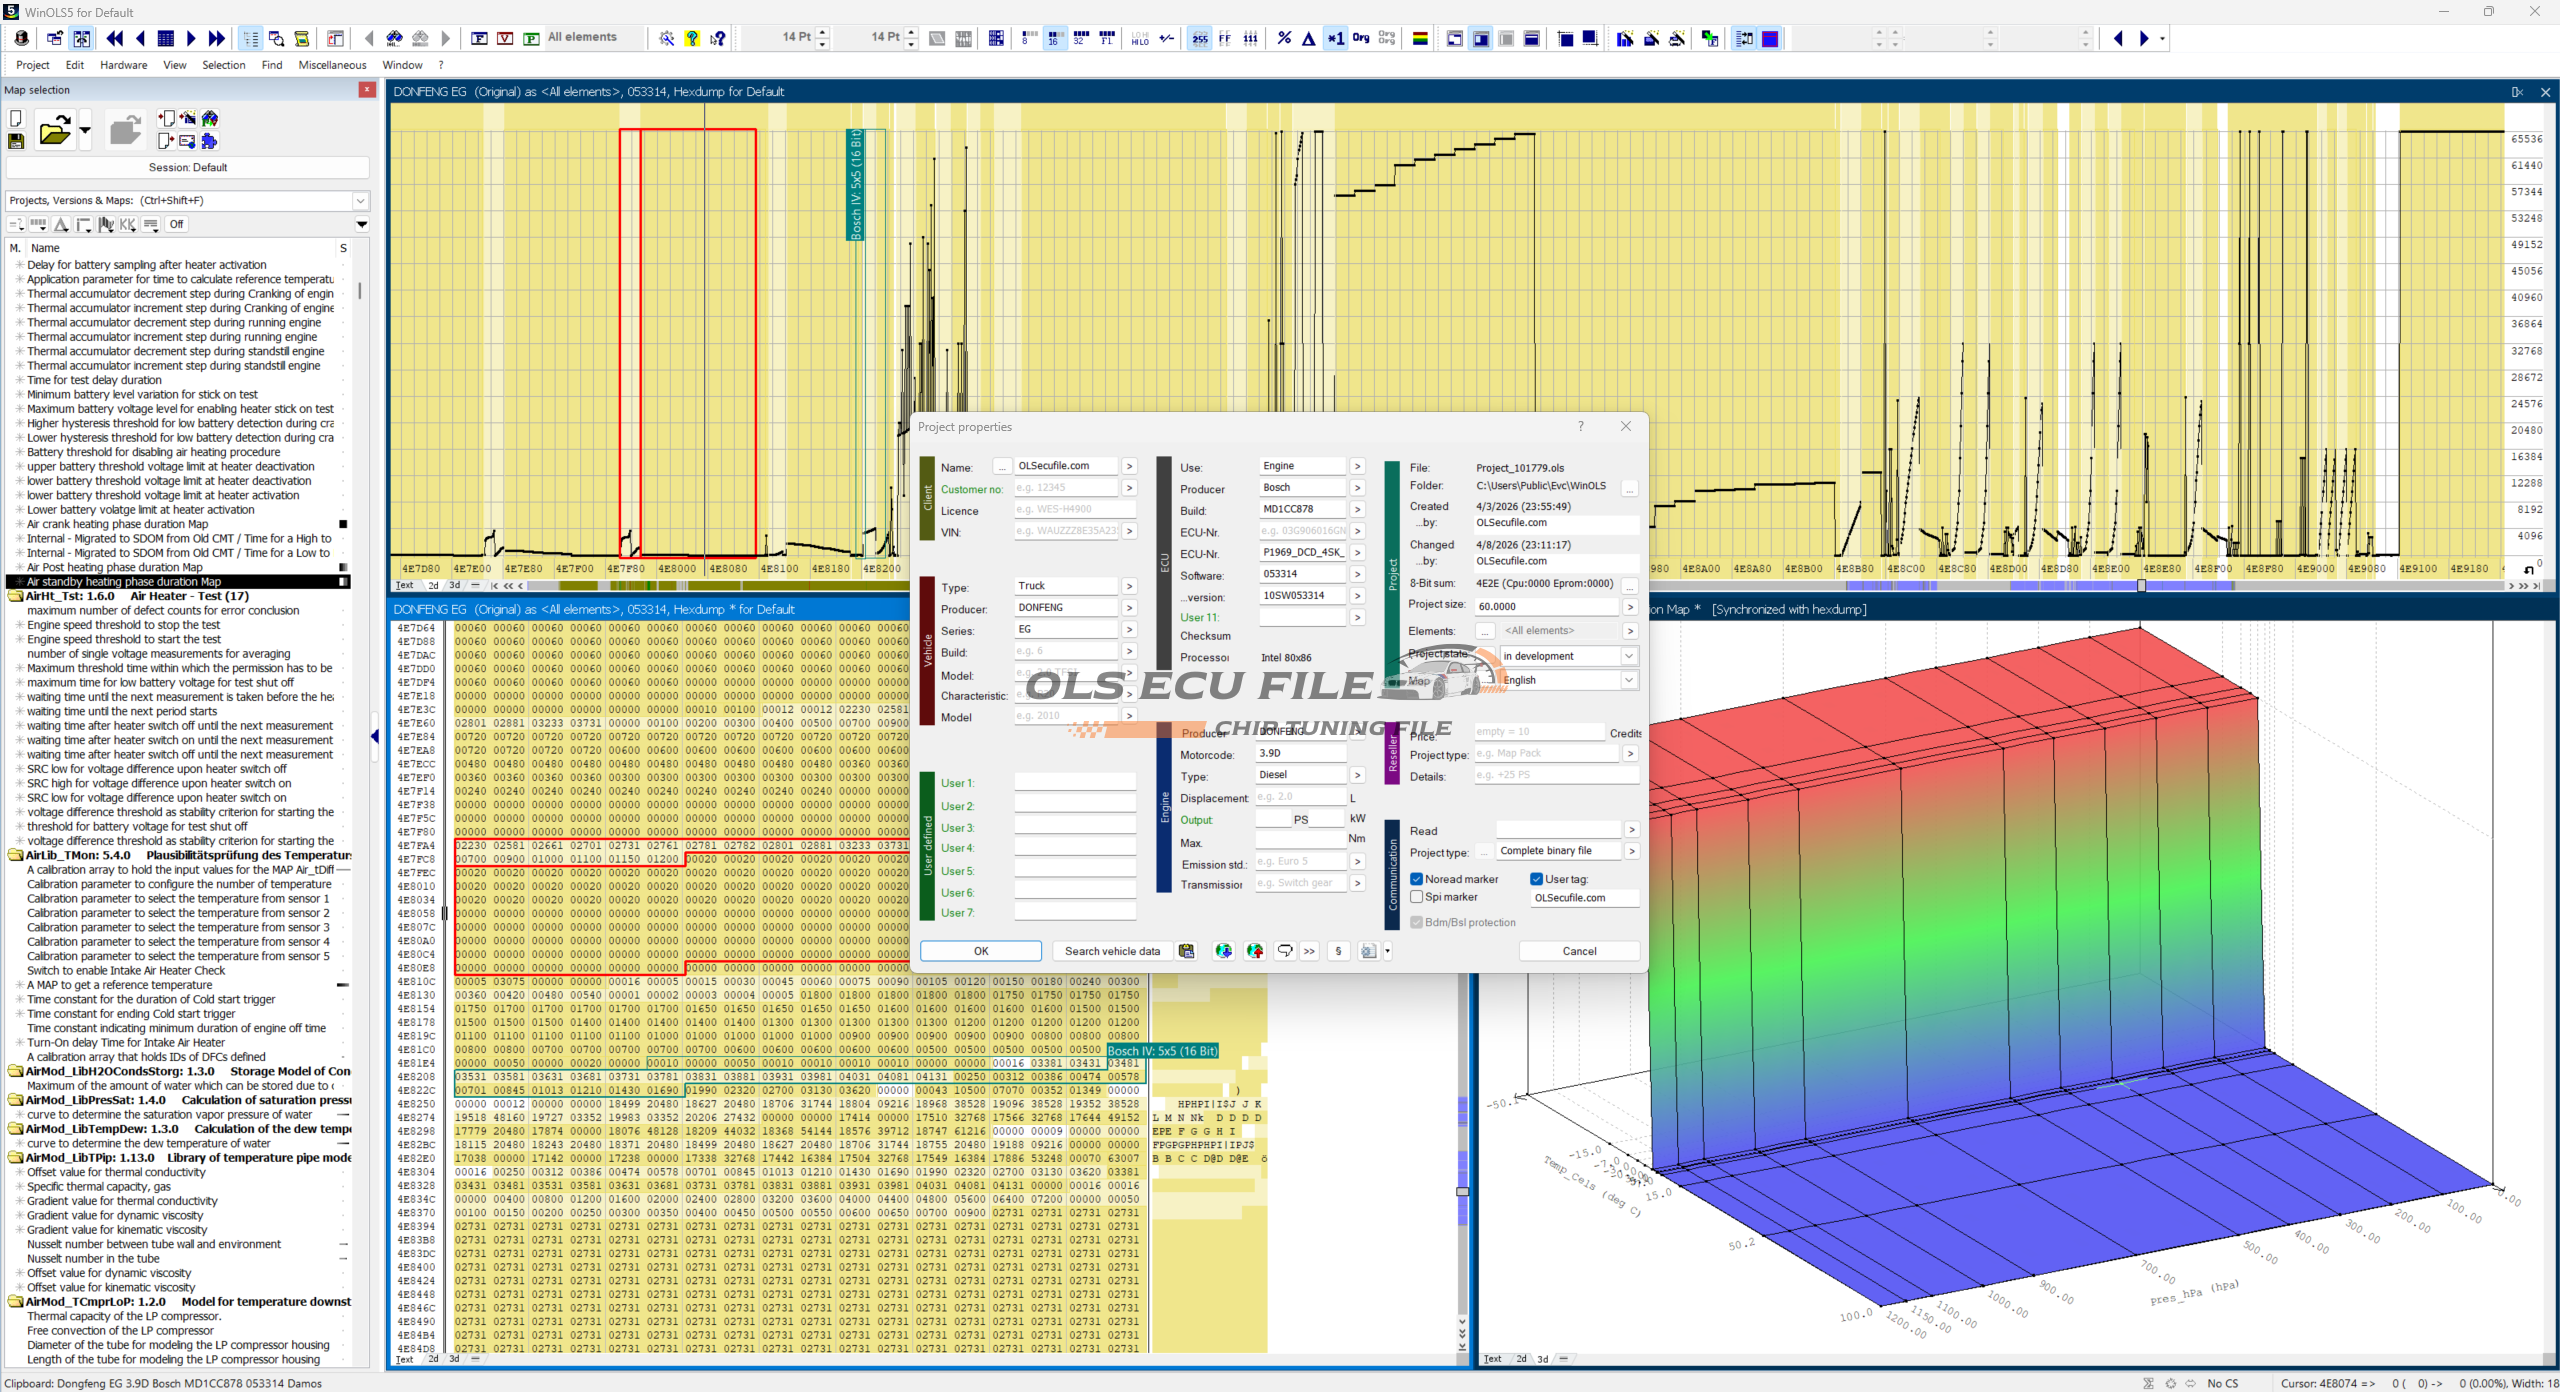Click the address overview slider under the 2D graph
This screenshot has width=2560, height=1392.
coord(2141,586)
